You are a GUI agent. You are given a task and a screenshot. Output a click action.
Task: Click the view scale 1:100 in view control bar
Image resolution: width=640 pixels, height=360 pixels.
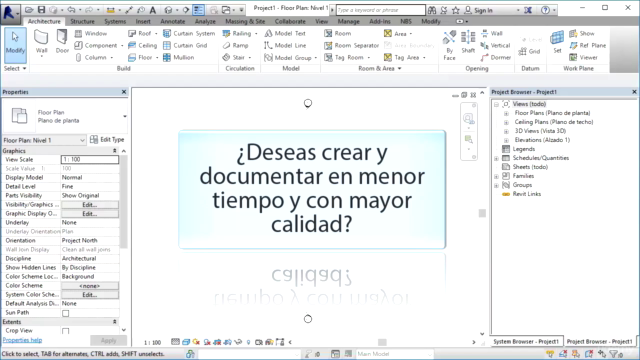[152, 342]
